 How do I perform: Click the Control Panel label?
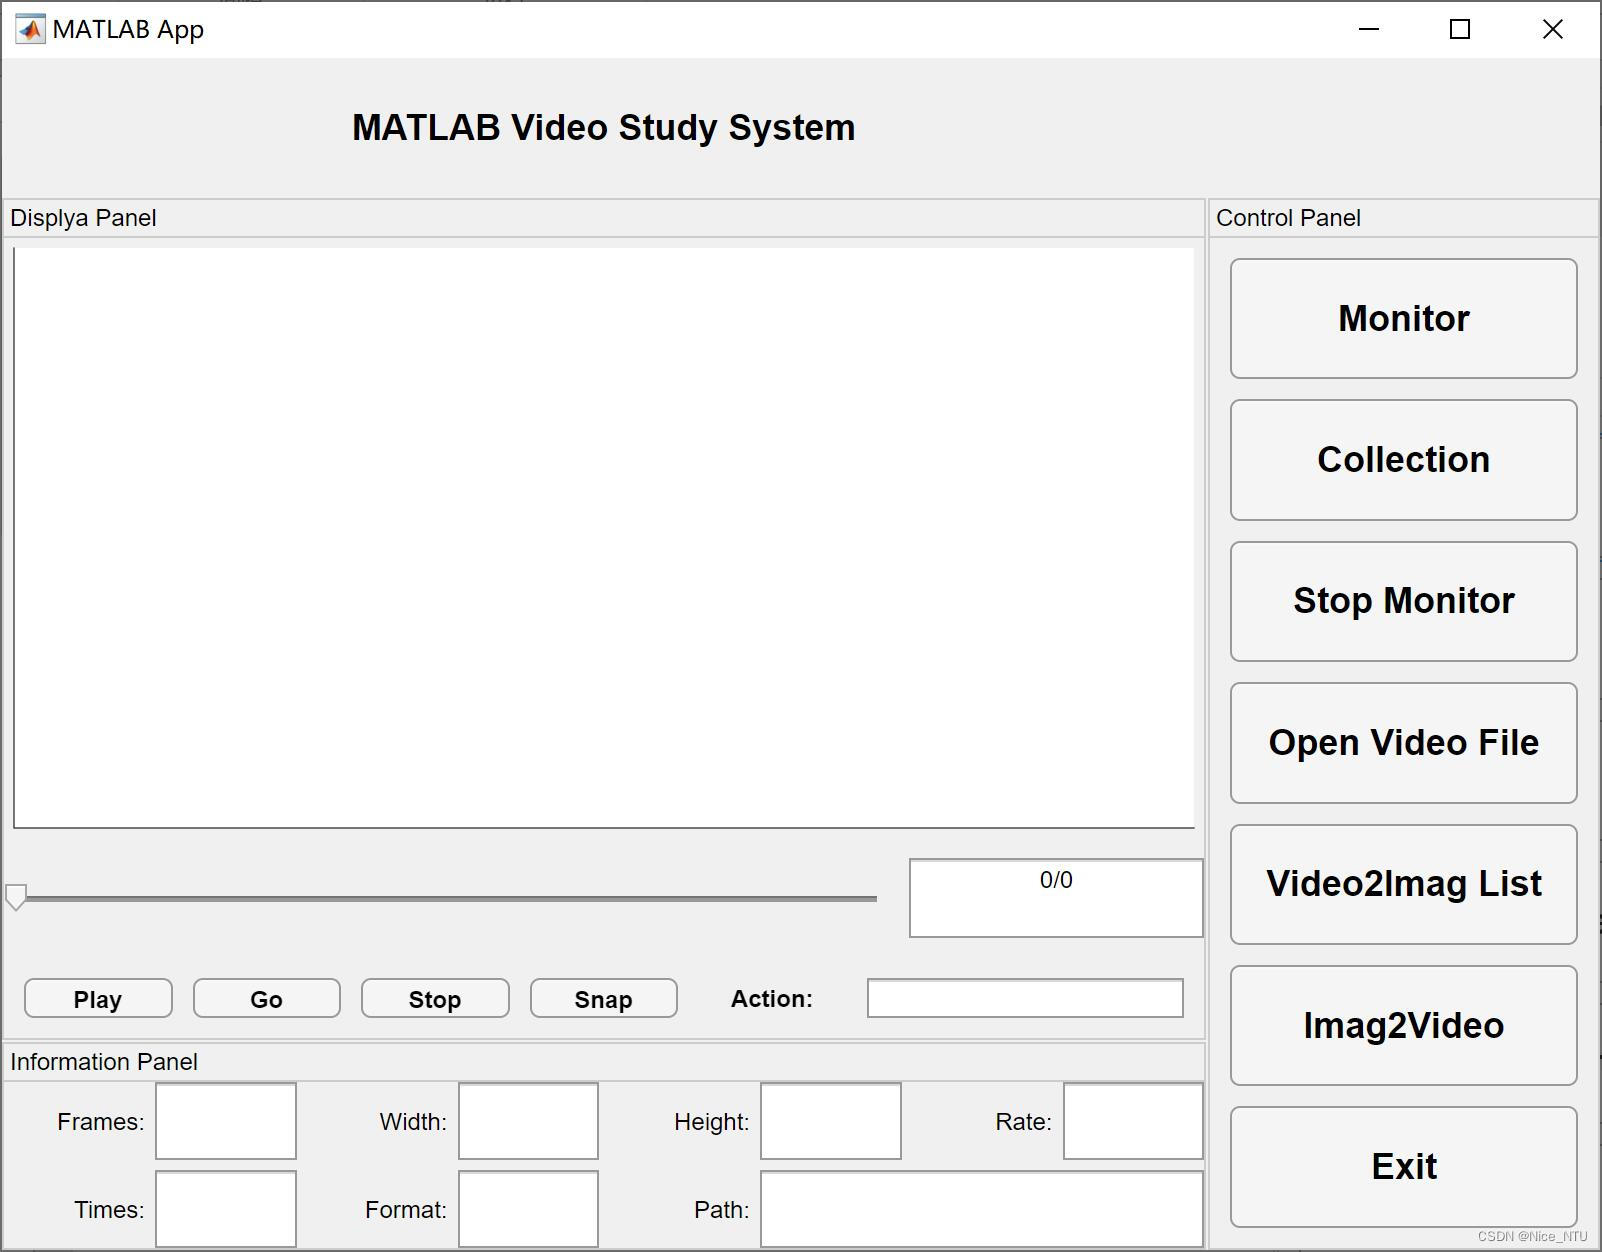pyautogui.click(x=1288, y=218)
